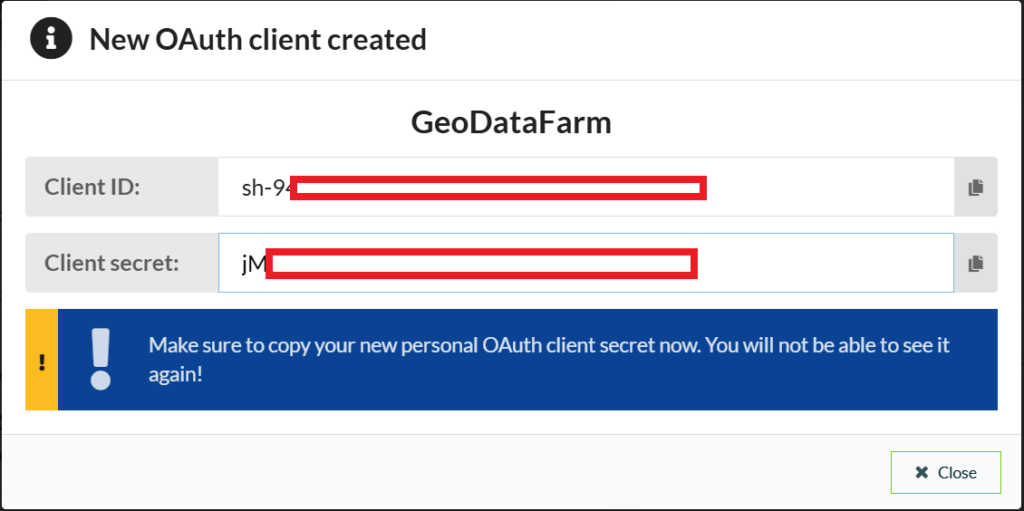Click the sh-94 text in Client ID
The height and width of the screenshot is (511, 1024).
265,188
